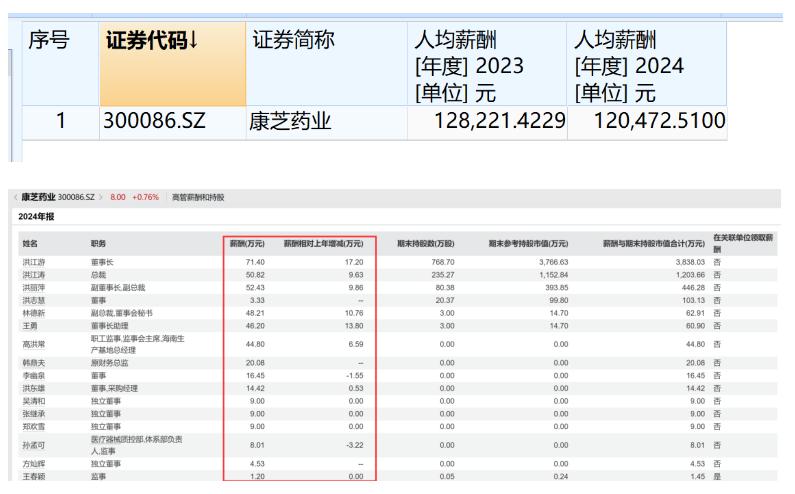Viewport: 795px width, 494px height.
Task: Click the total value 446.28
Action: click(694, 288)
